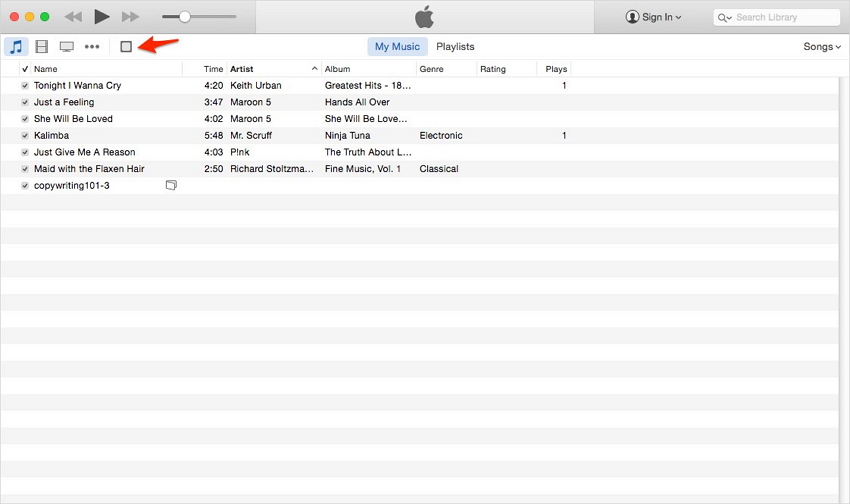
Task: Switch to the TV Shows library icon
Action: pyautogui.click(x=66, y=47)
